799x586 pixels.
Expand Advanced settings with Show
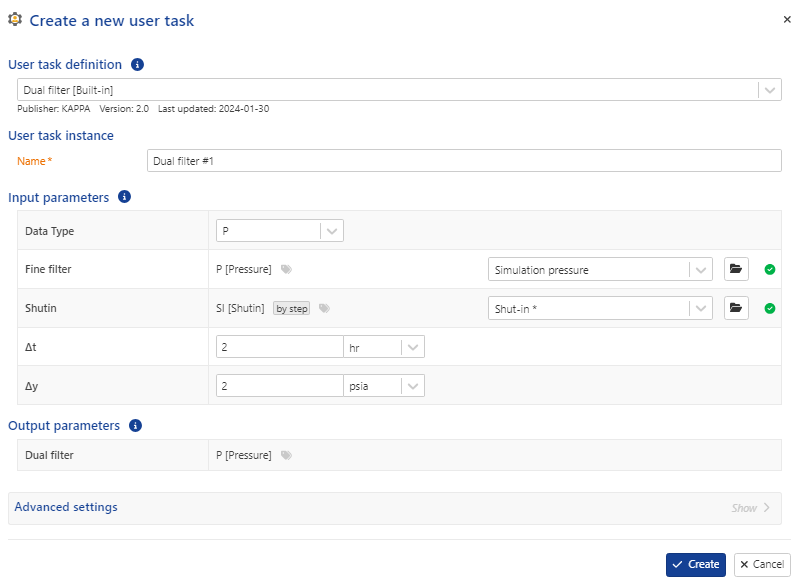(750, 508)
